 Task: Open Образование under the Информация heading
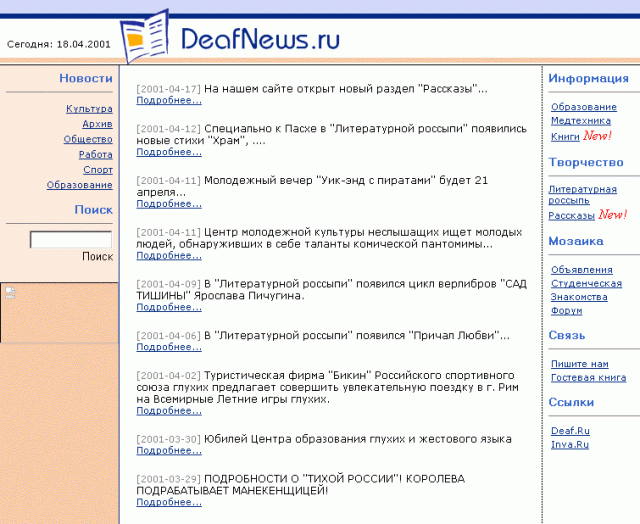tap(584, 107)
